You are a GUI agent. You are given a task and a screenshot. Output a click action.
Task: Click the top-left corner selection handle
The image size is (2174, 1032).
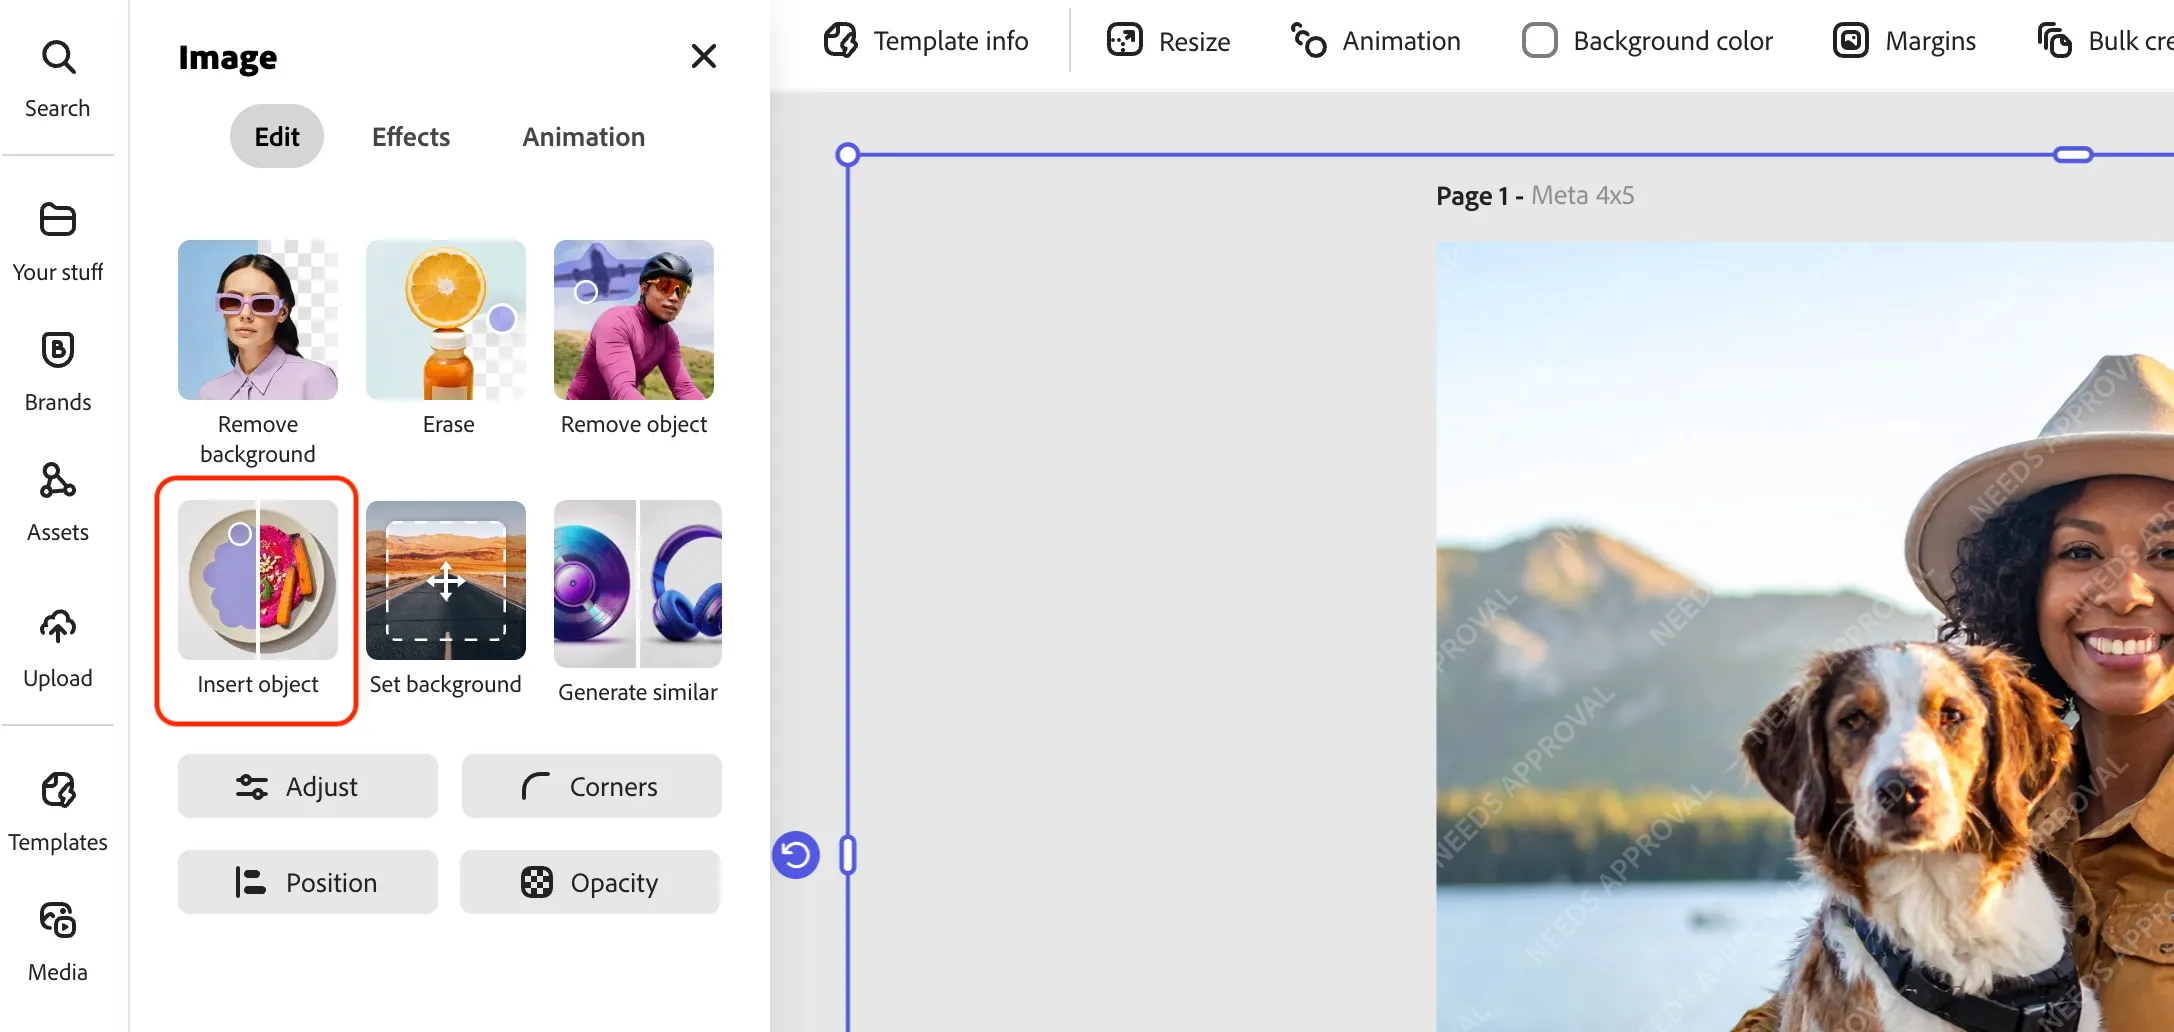[848, 154]
